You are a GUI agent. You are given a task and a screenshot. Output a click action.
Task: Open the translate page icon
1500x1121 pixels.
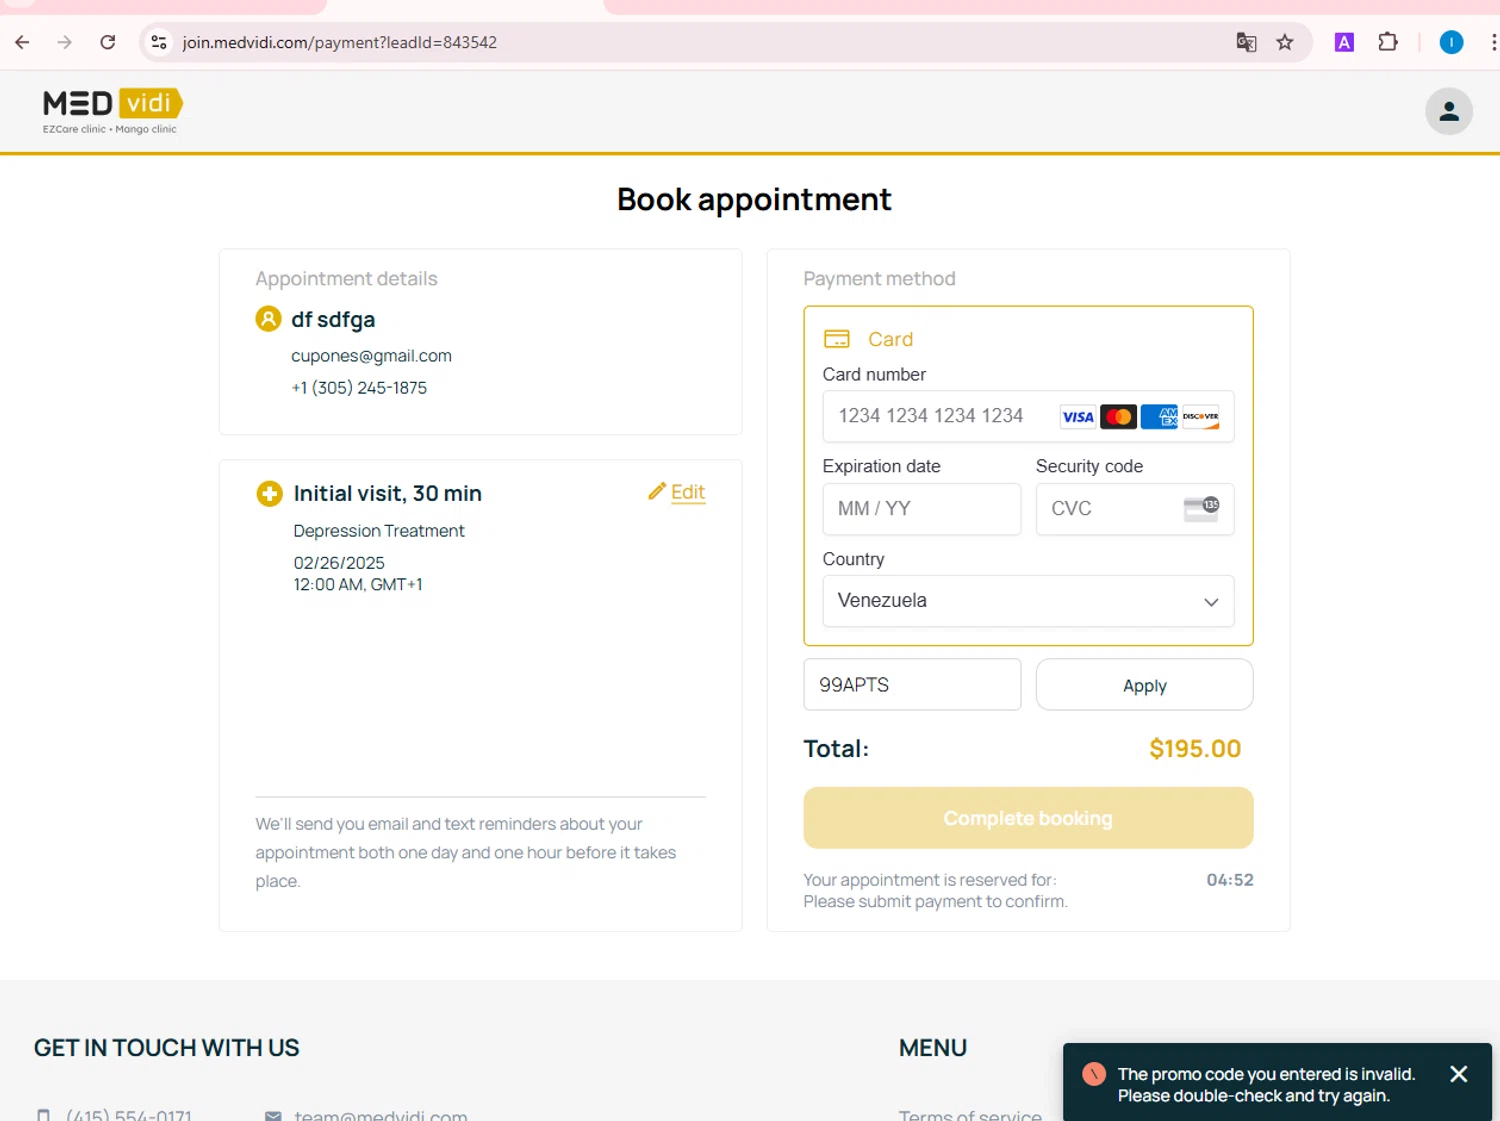pos(1246,42)
